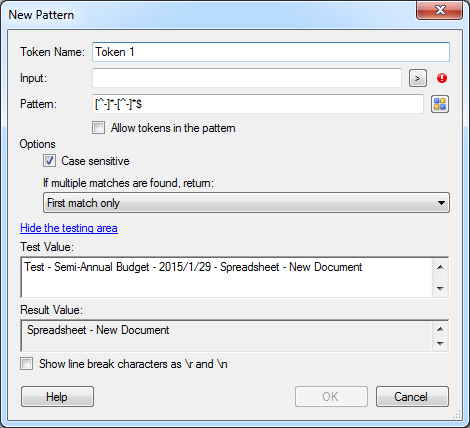Click into the Token Name field

pos(271,52)
